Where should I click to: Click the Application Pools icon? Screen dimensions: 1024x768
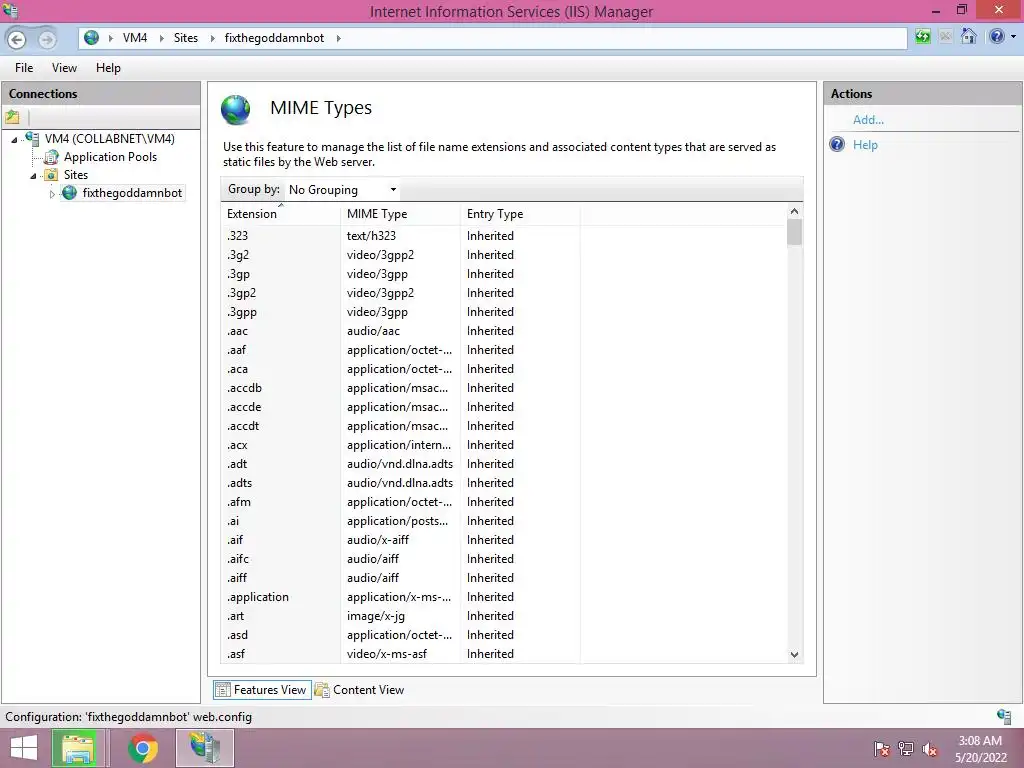click(51, 157)
